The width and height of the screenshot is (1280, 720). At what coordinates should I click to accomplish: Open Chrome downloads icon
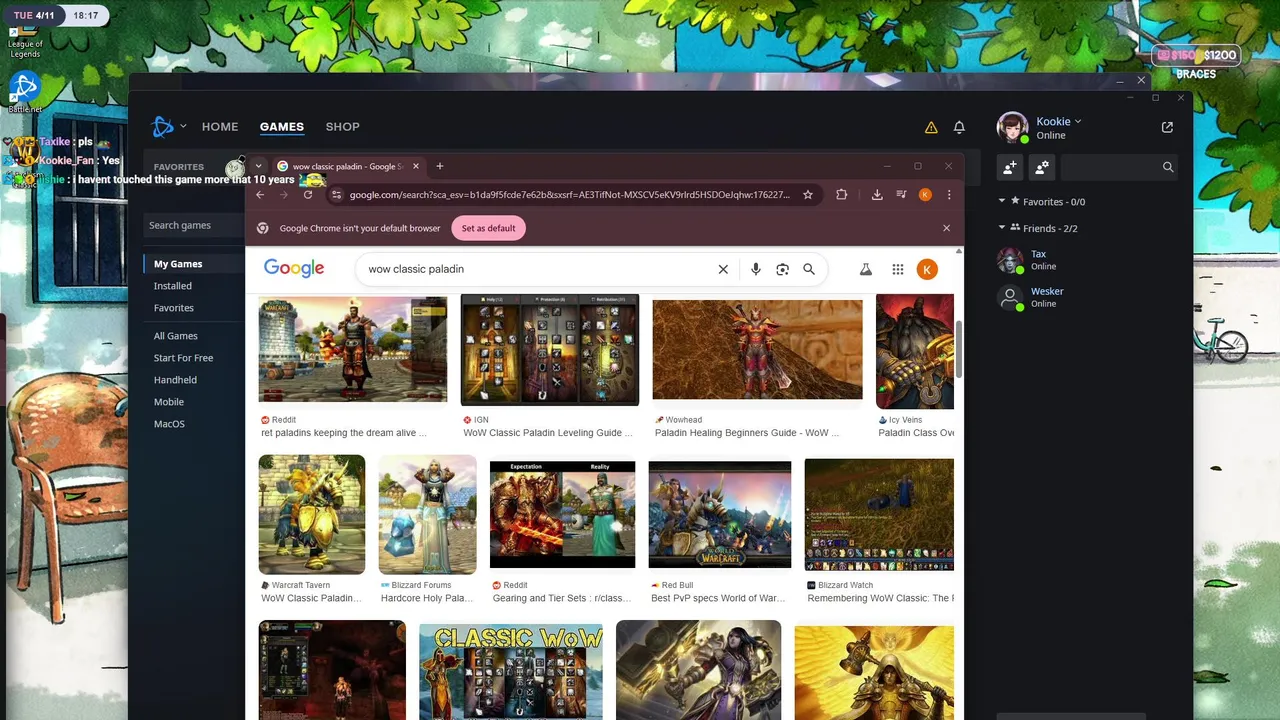[x=877, y=195]
